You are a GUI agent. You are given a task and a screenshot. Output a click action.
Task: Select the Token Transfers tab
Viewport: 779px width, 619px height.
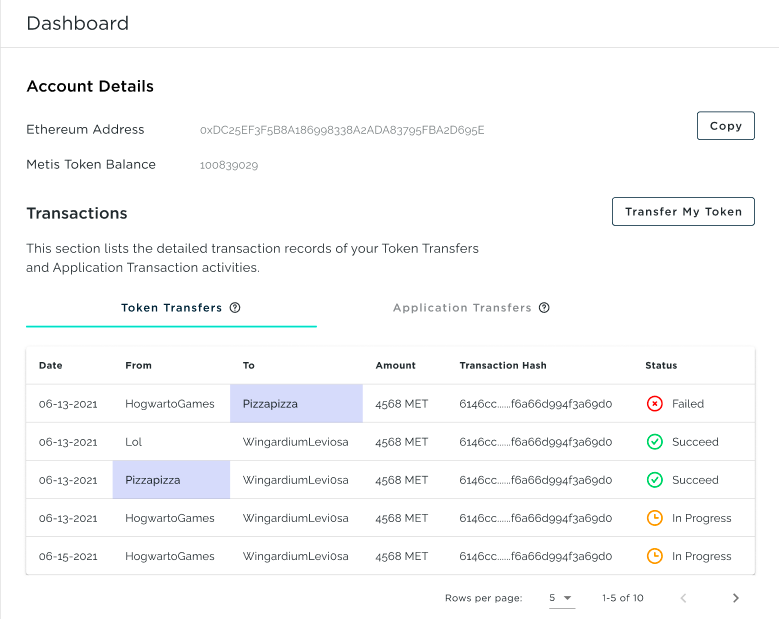click(171, 308)
